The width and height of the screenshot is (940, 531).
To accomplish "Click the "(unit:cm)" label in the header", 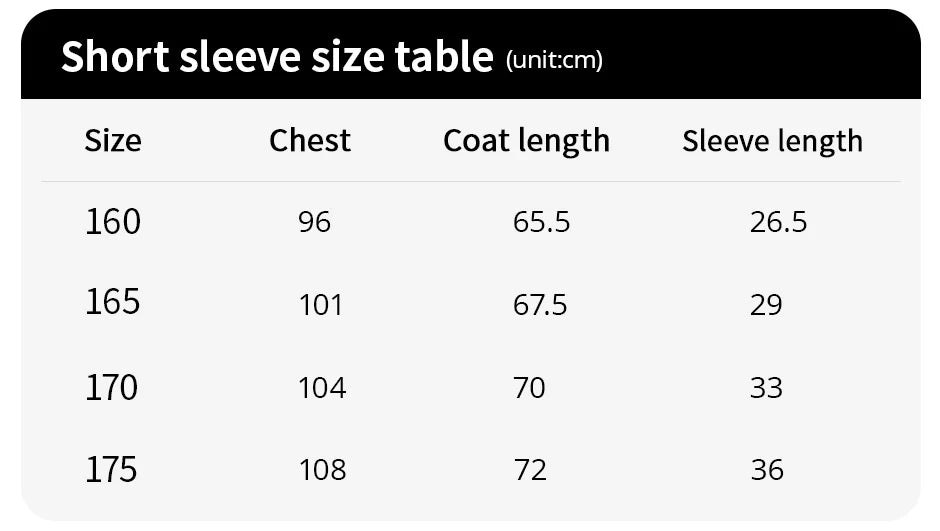I will [x=554, y=60].
